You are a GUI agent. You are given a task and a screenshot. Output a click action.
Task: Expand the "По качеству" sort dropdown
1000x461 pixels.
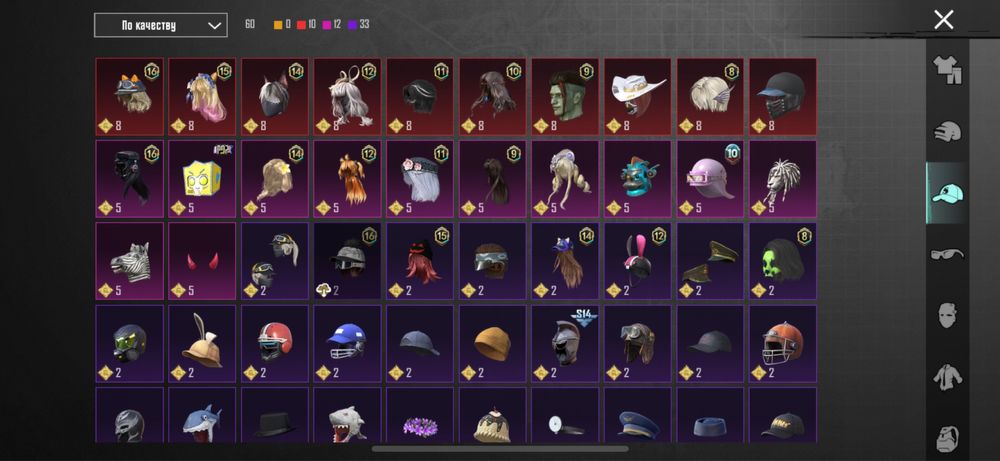tap(161, 26)
